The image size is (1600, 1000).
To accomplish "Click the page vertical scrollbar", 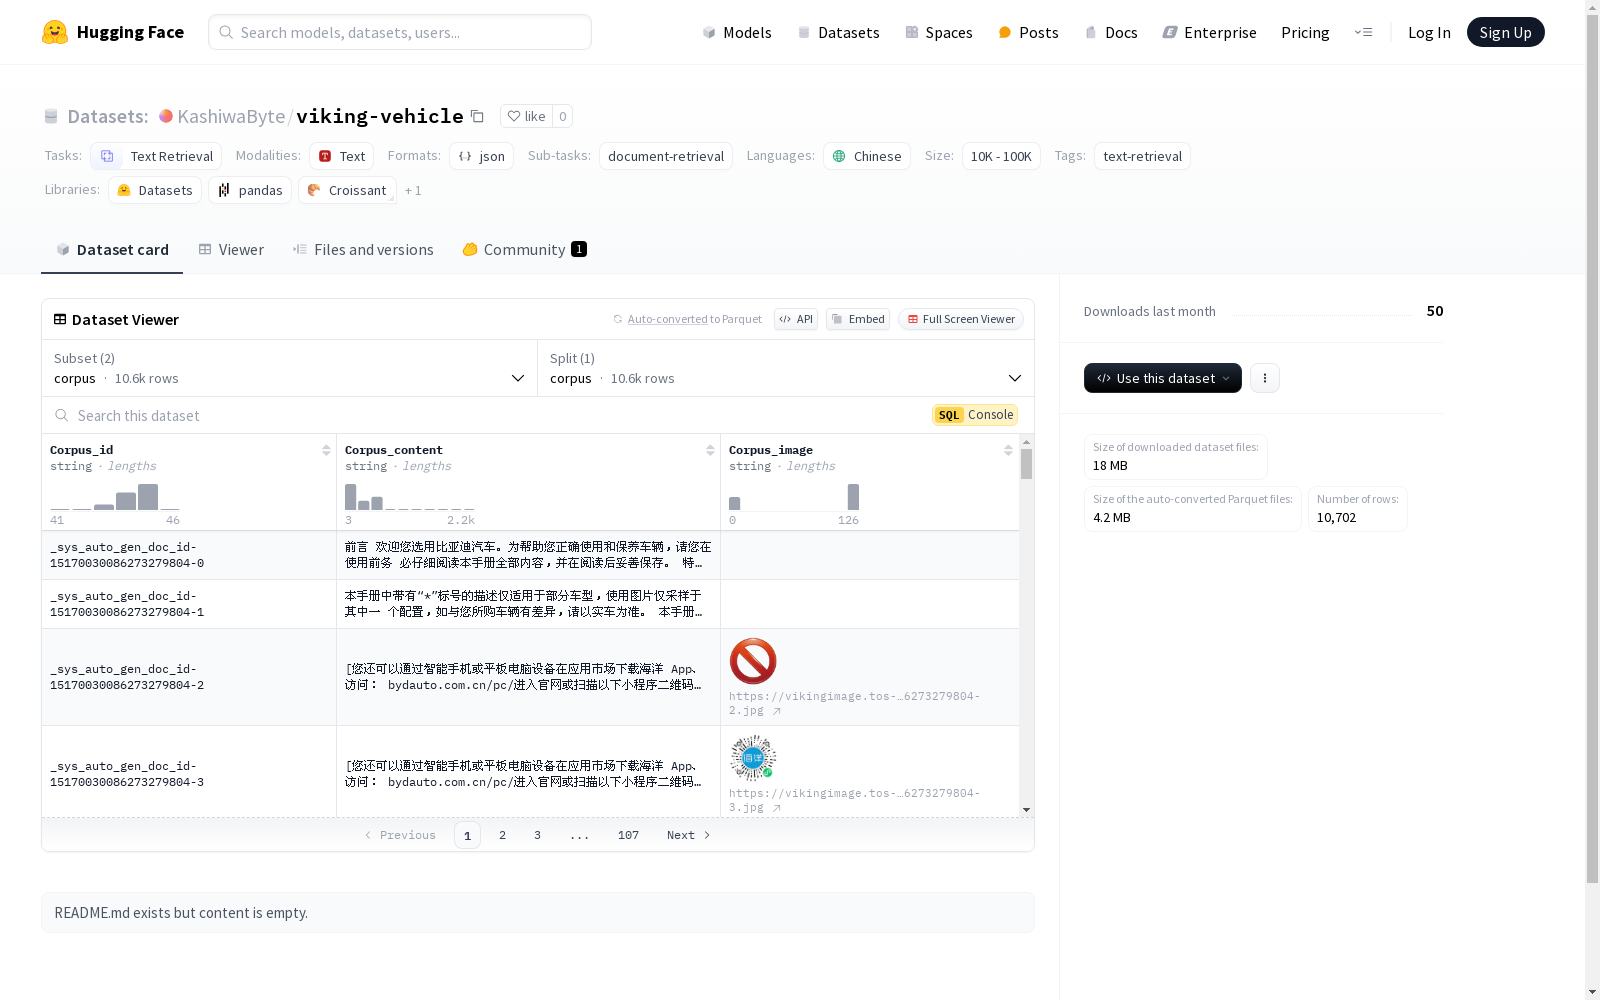I will pos(1592,450).
